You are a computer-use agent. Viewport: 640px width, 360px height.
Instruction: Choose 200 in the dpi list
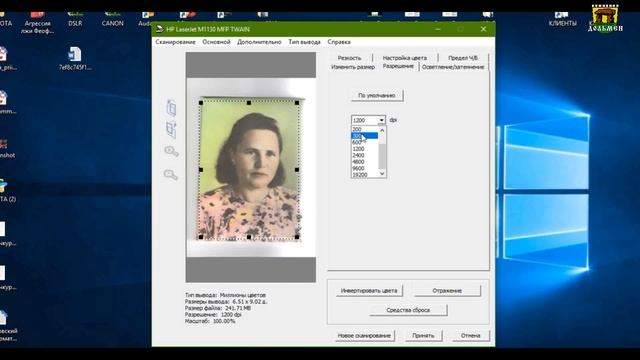tap(365, 129)
